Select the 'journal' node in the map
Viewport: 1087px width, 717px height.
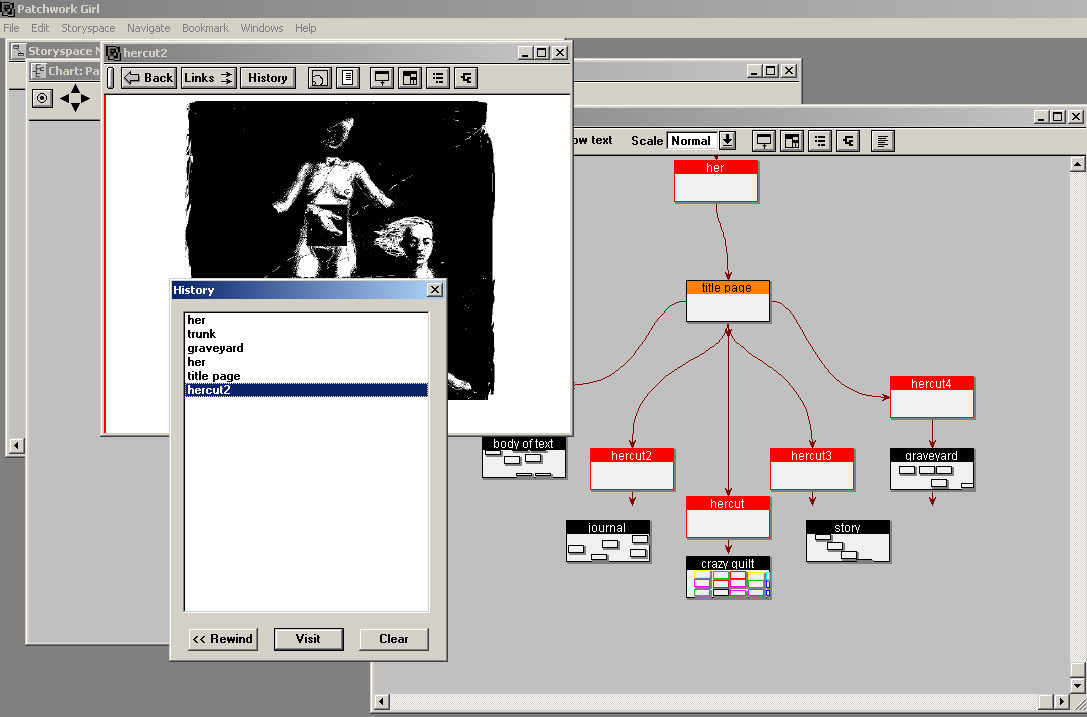608,541
